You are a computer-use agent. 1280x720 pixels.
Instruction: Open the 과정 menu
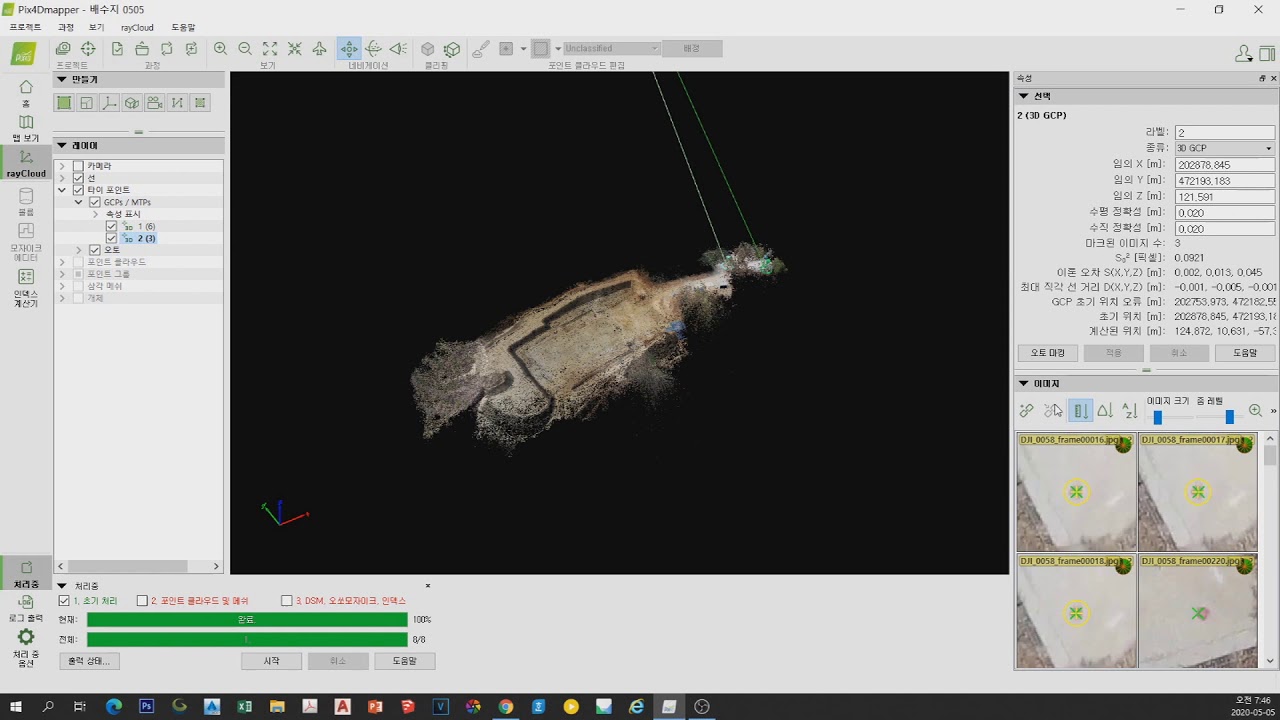coord(66,28)
